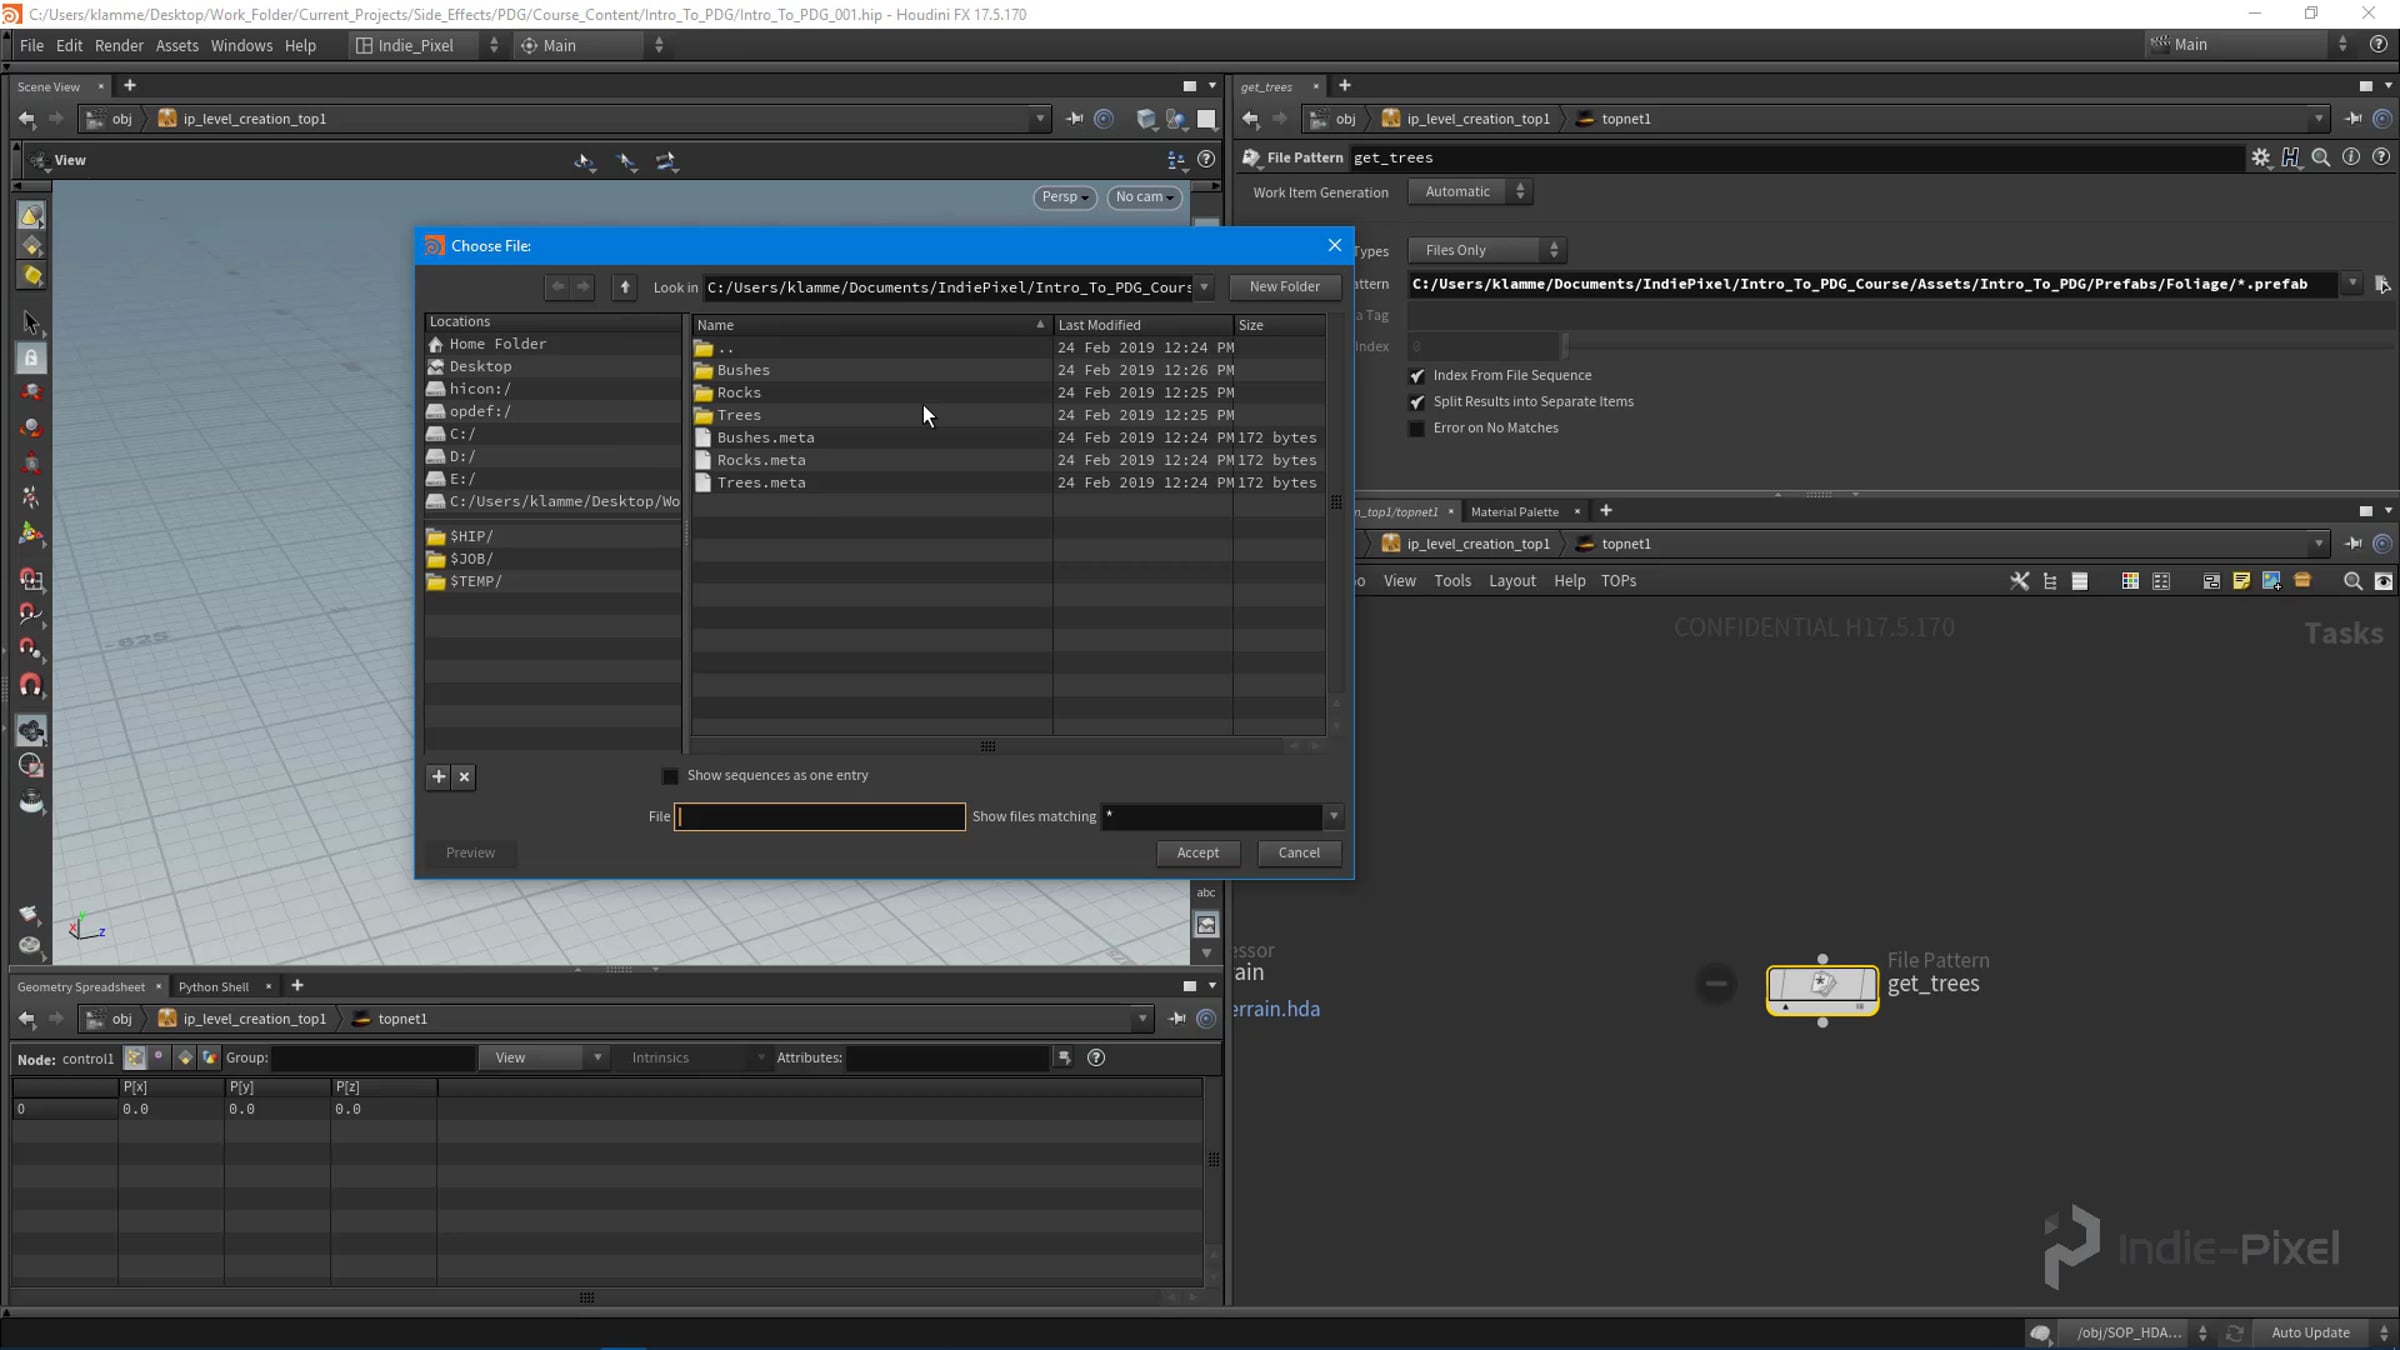Go up one directory in file chooser
Image resolution: width=2400 pixels, height=1350 pixels.
(x=625, y=287)
